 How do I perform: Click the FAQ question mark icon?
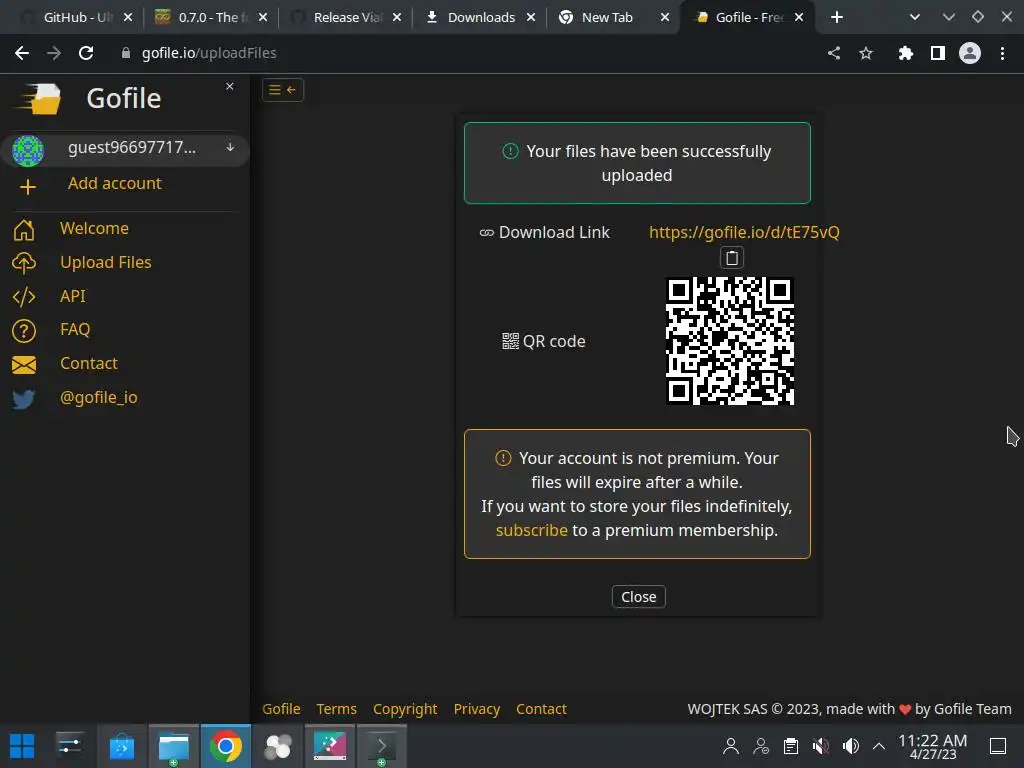(24, 331)
